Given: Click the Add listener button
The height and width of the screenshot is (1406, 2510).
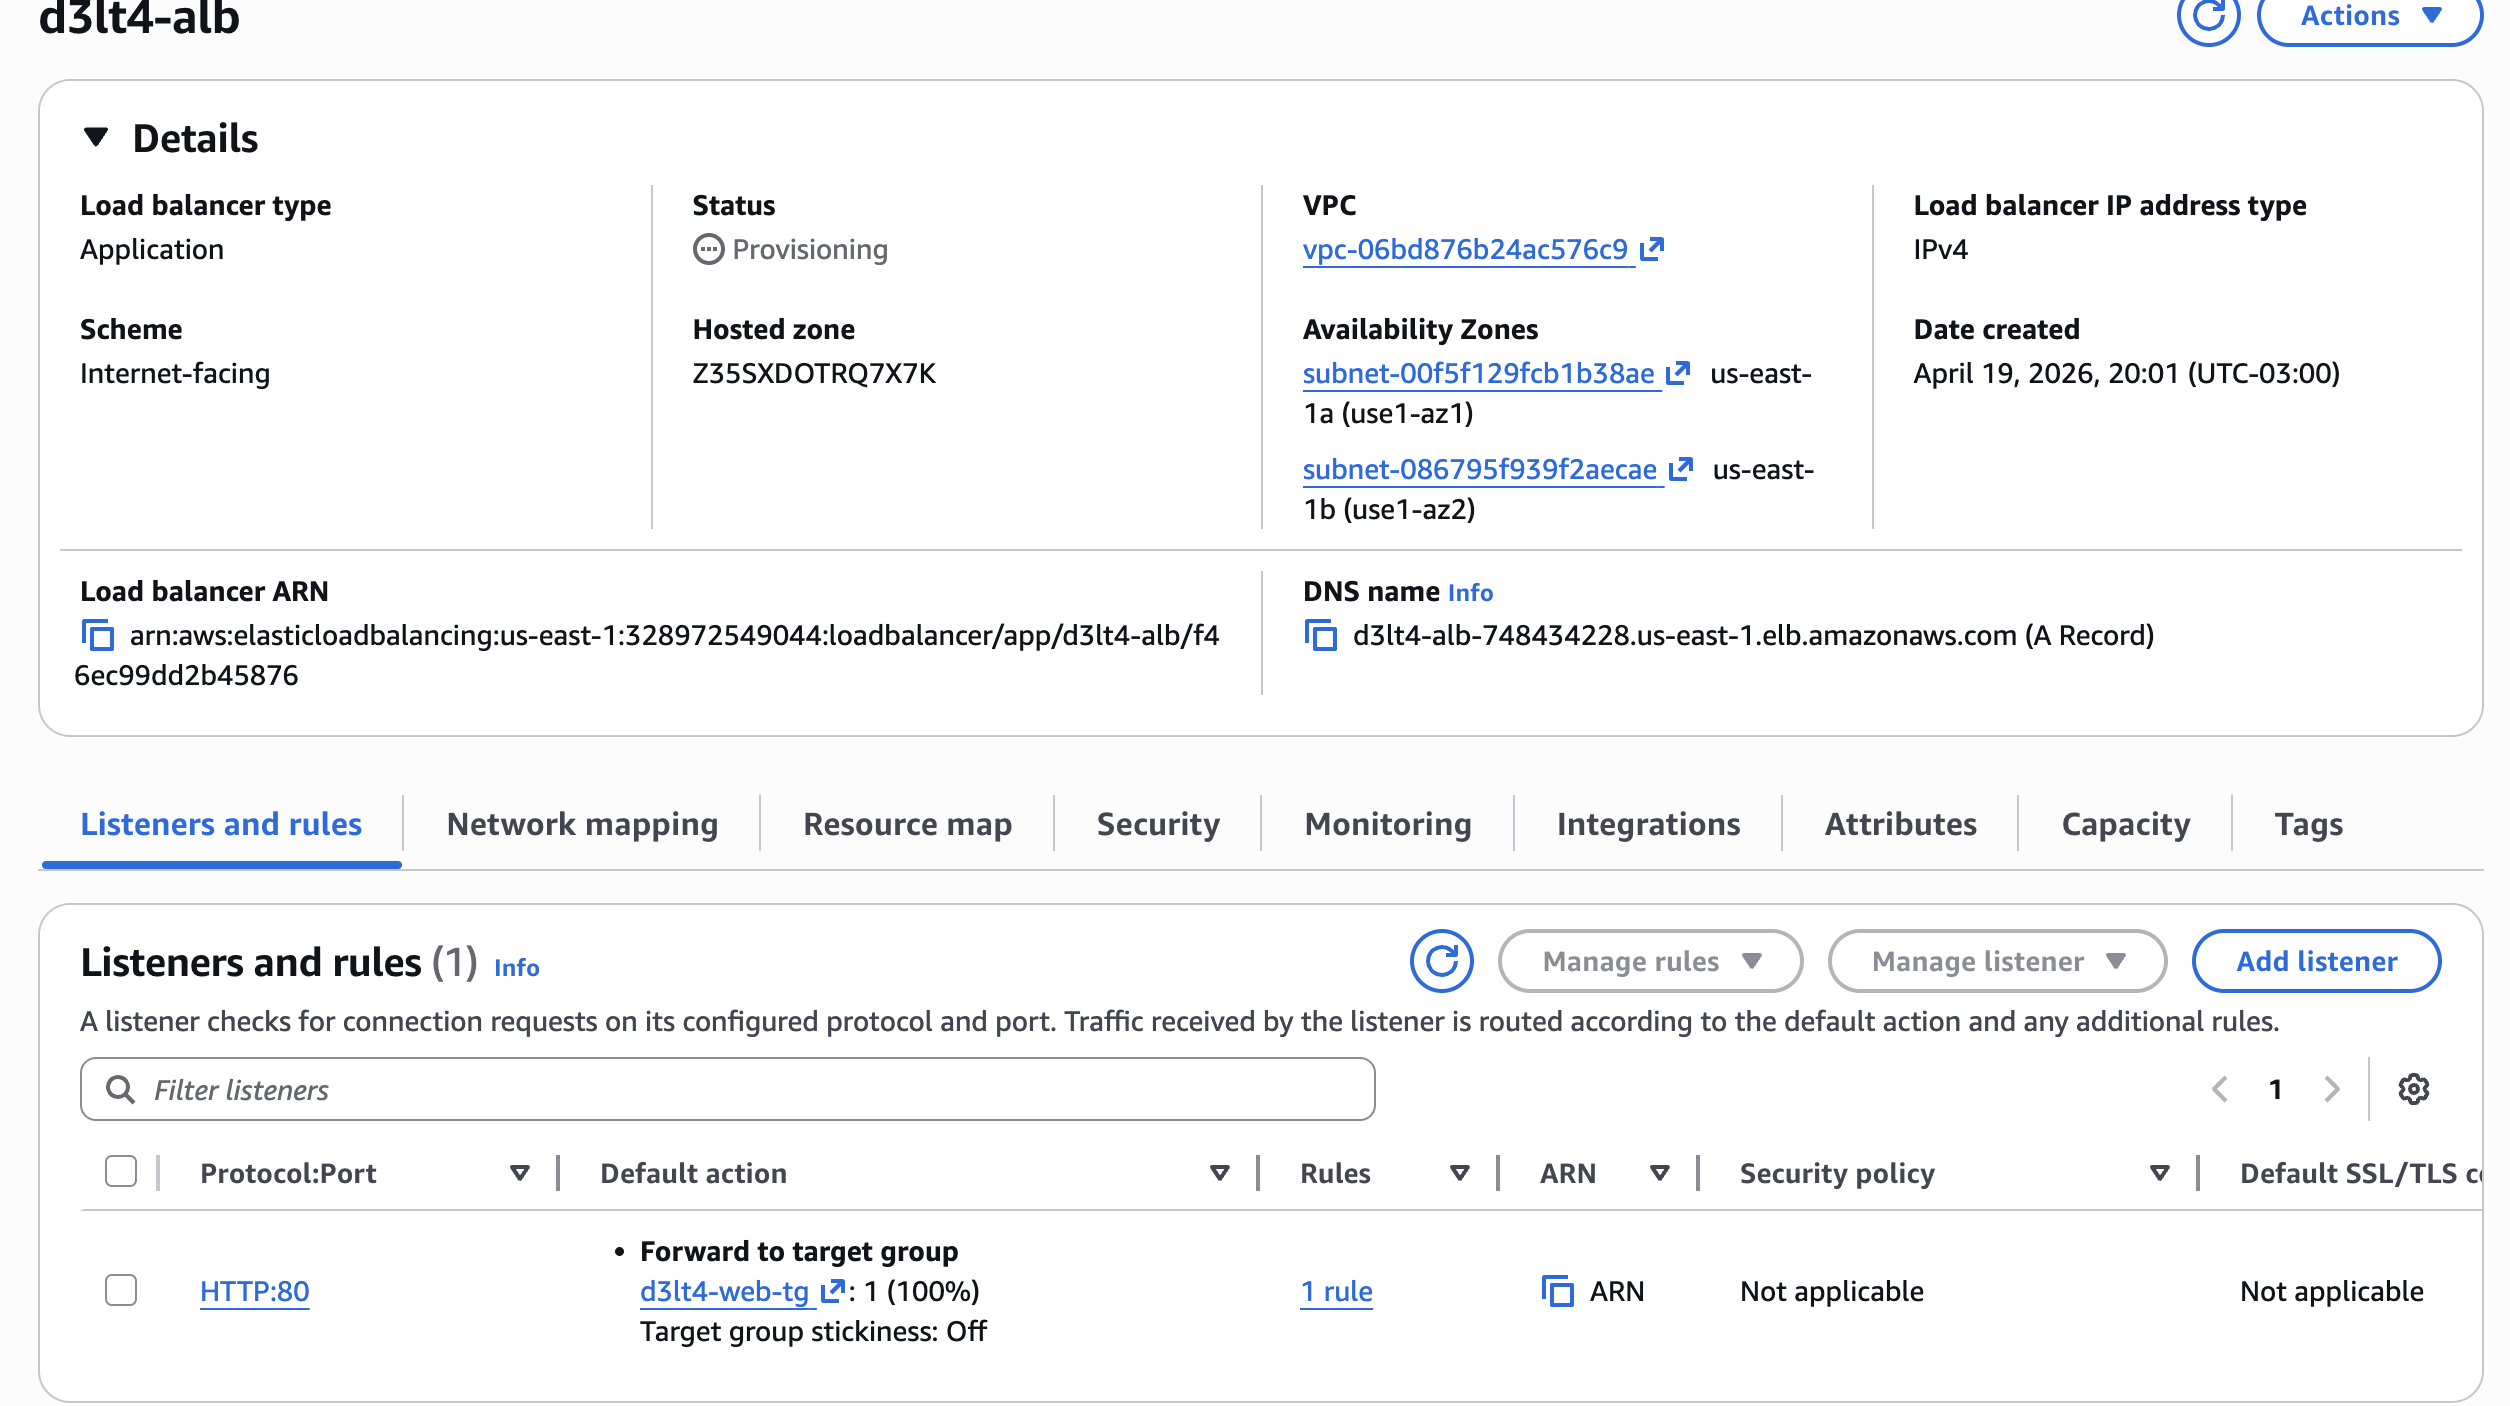Looking at the screenshot, I should click(2316, 961).
